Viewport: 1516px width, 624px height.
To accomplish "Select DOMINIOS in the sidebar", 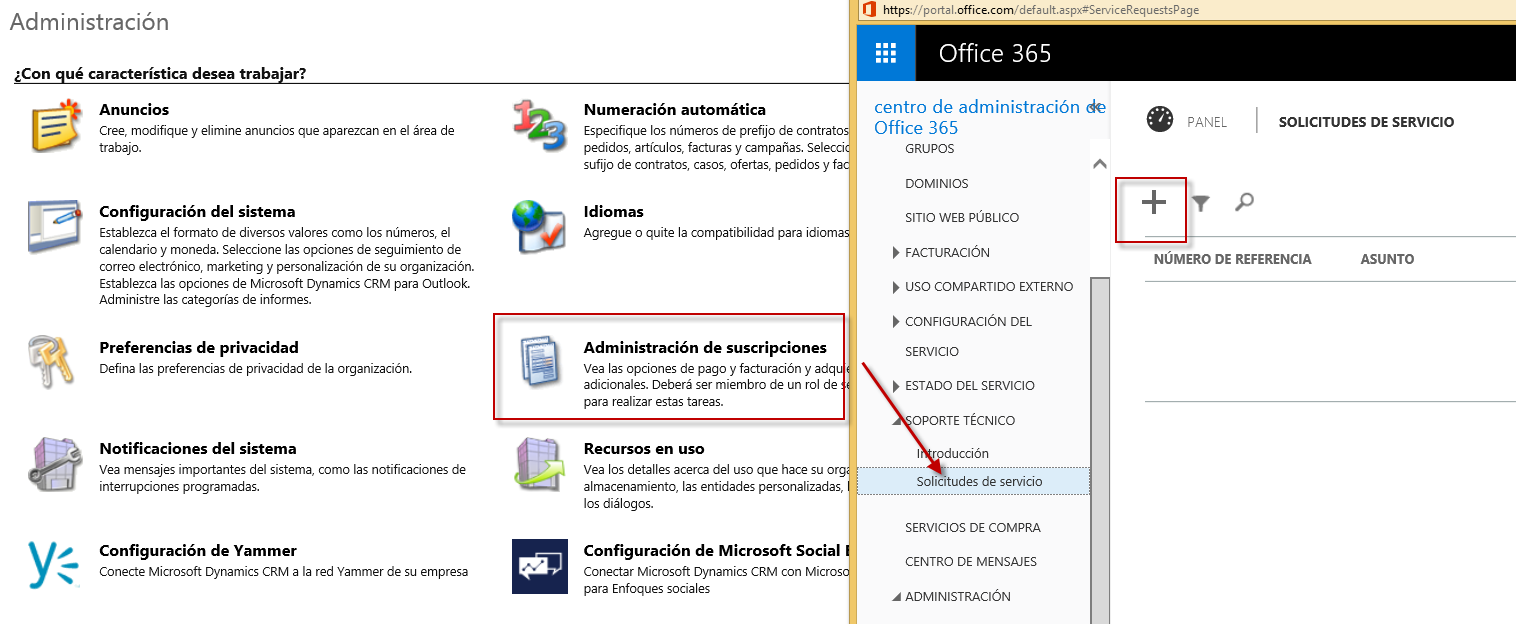I will click(936, 184).
